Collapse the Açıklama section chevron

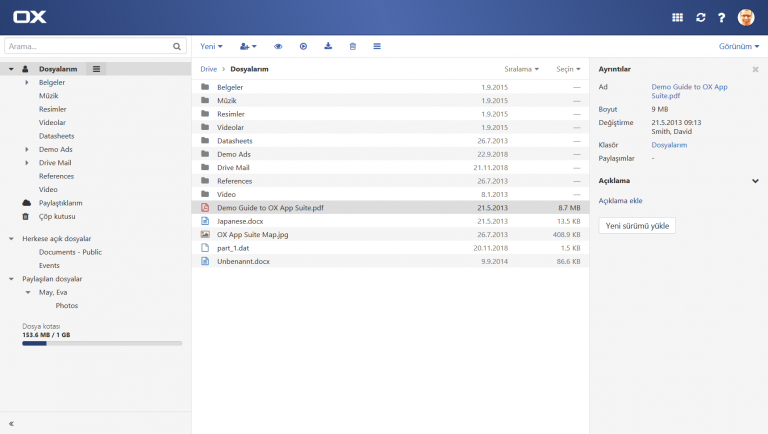(x=755, y=181)
